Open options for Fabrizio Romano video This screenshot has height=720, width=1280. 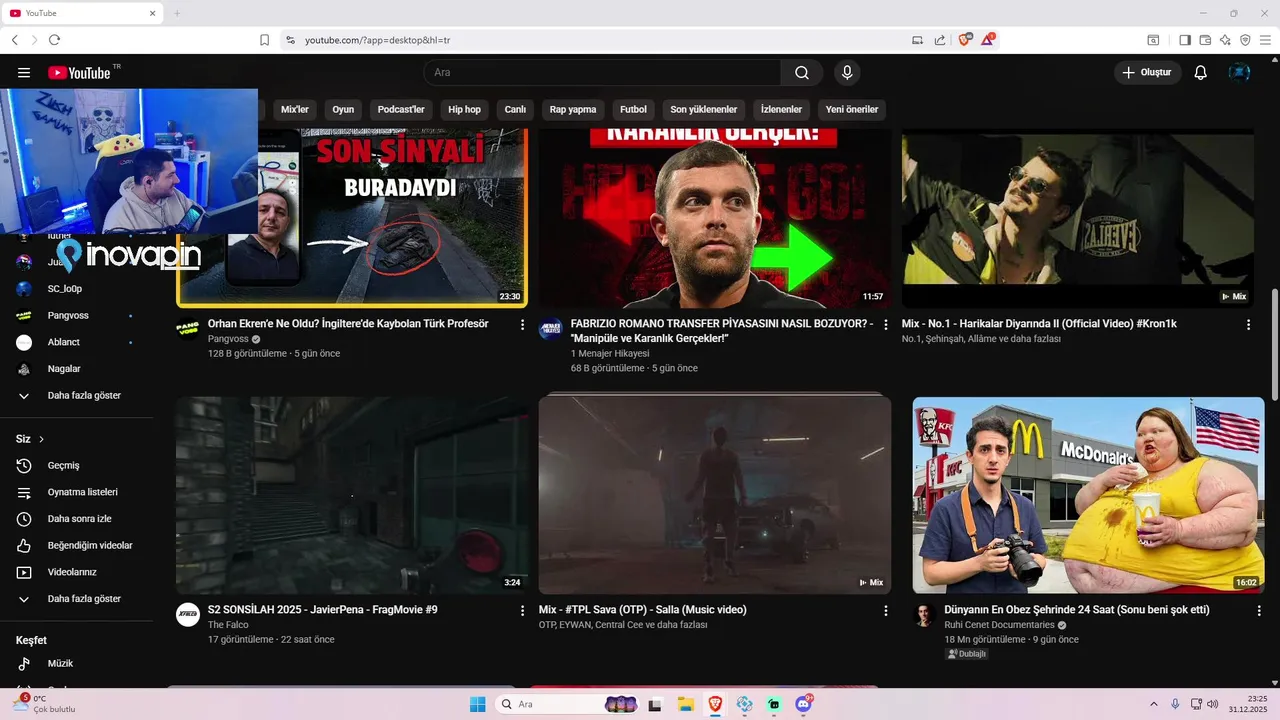[885, 325]
